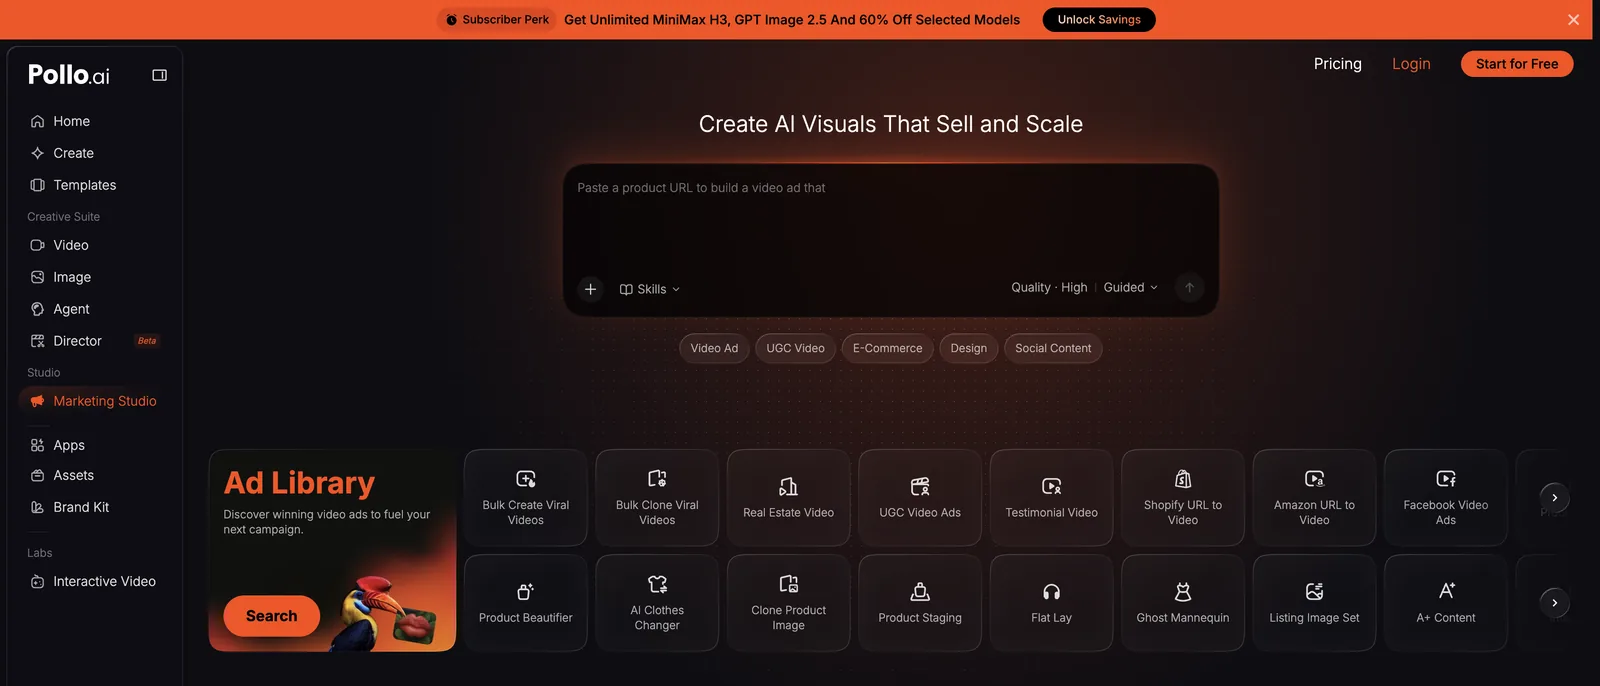Collapse the sidebar with the panel icon
The width and height of the screenshot is (1600, 686).
(159, 75)
